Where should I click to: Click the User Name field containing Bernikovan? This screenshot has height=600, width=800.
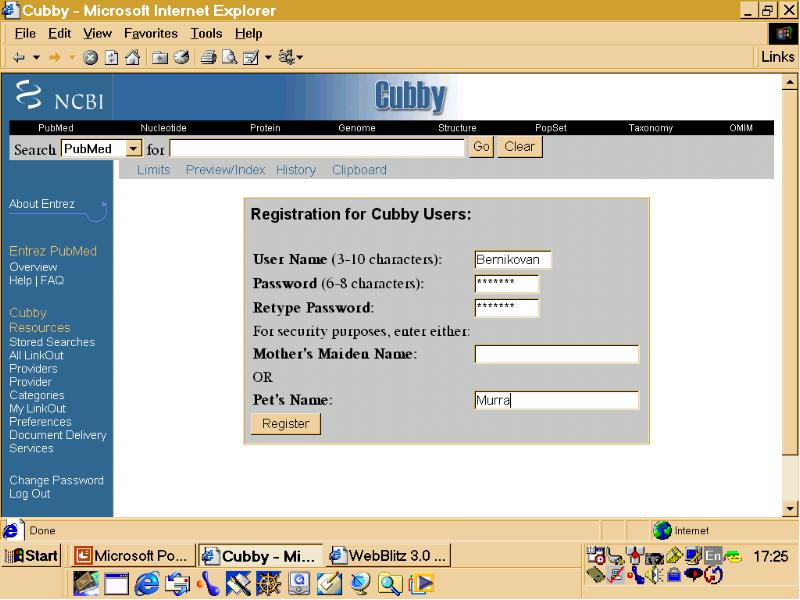coord(513,260)
